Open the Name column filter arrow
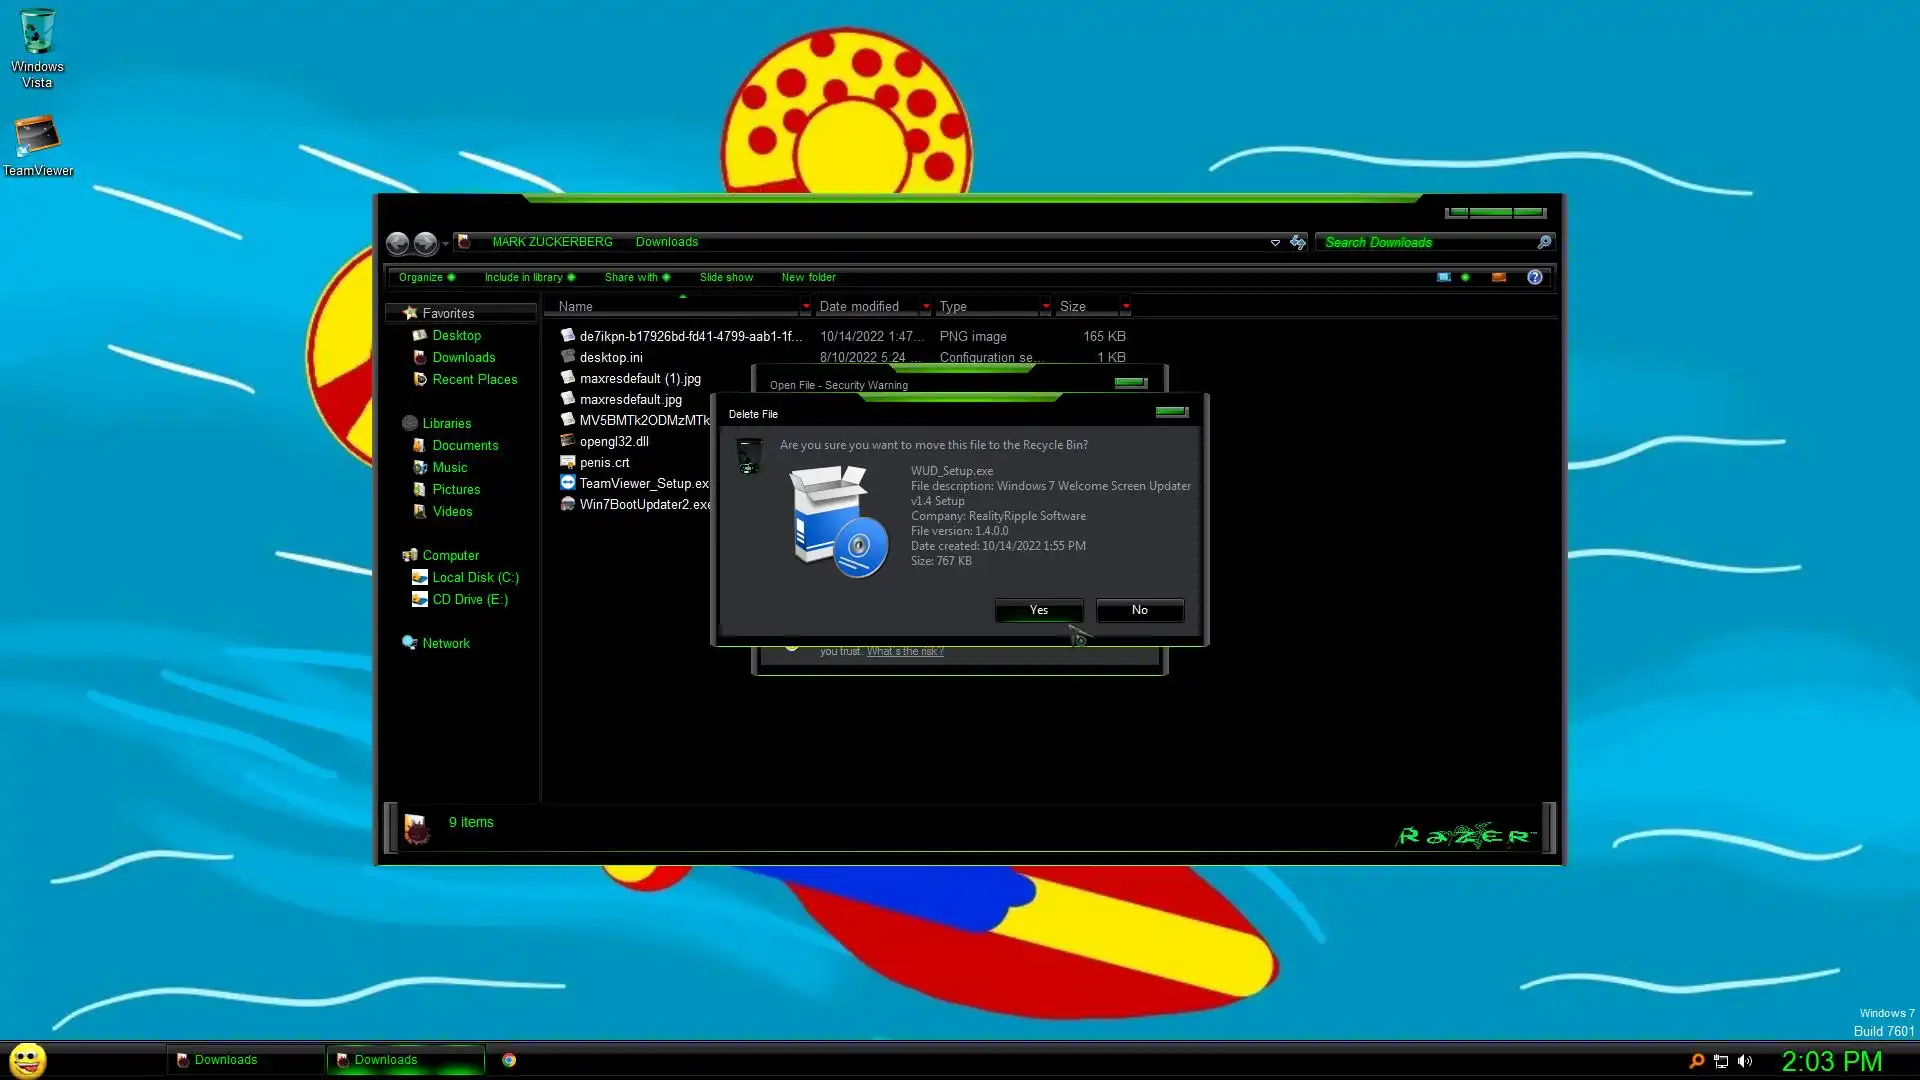 (x=805, y=306)
